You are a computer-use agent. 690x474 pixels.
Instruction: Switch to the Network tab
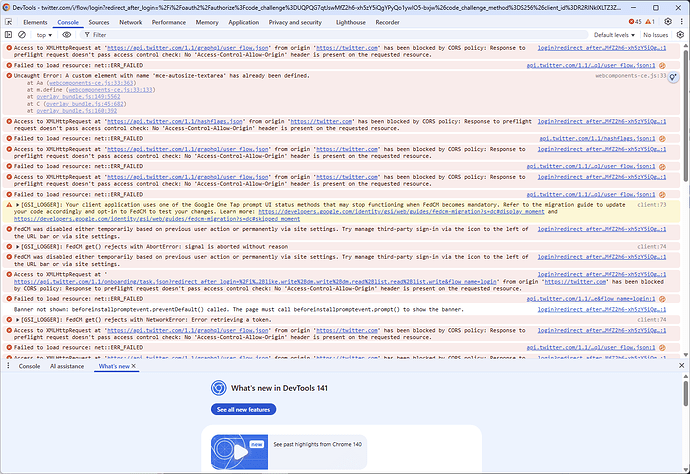pos(130,21)
